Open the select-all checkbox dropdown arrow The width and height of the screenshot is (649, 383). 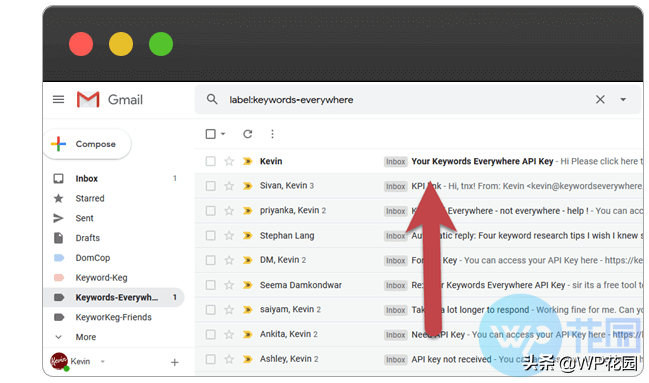(x=223, y=134)
